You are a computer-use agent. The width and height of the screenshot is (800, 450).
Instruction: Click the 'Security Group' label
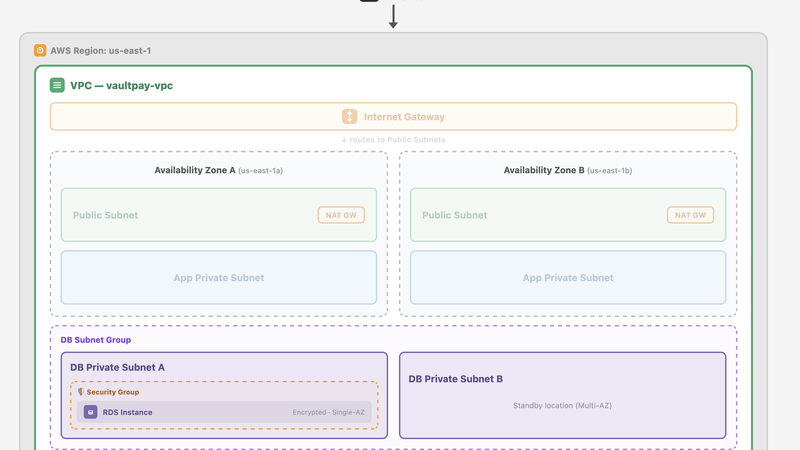coord(113,392)
